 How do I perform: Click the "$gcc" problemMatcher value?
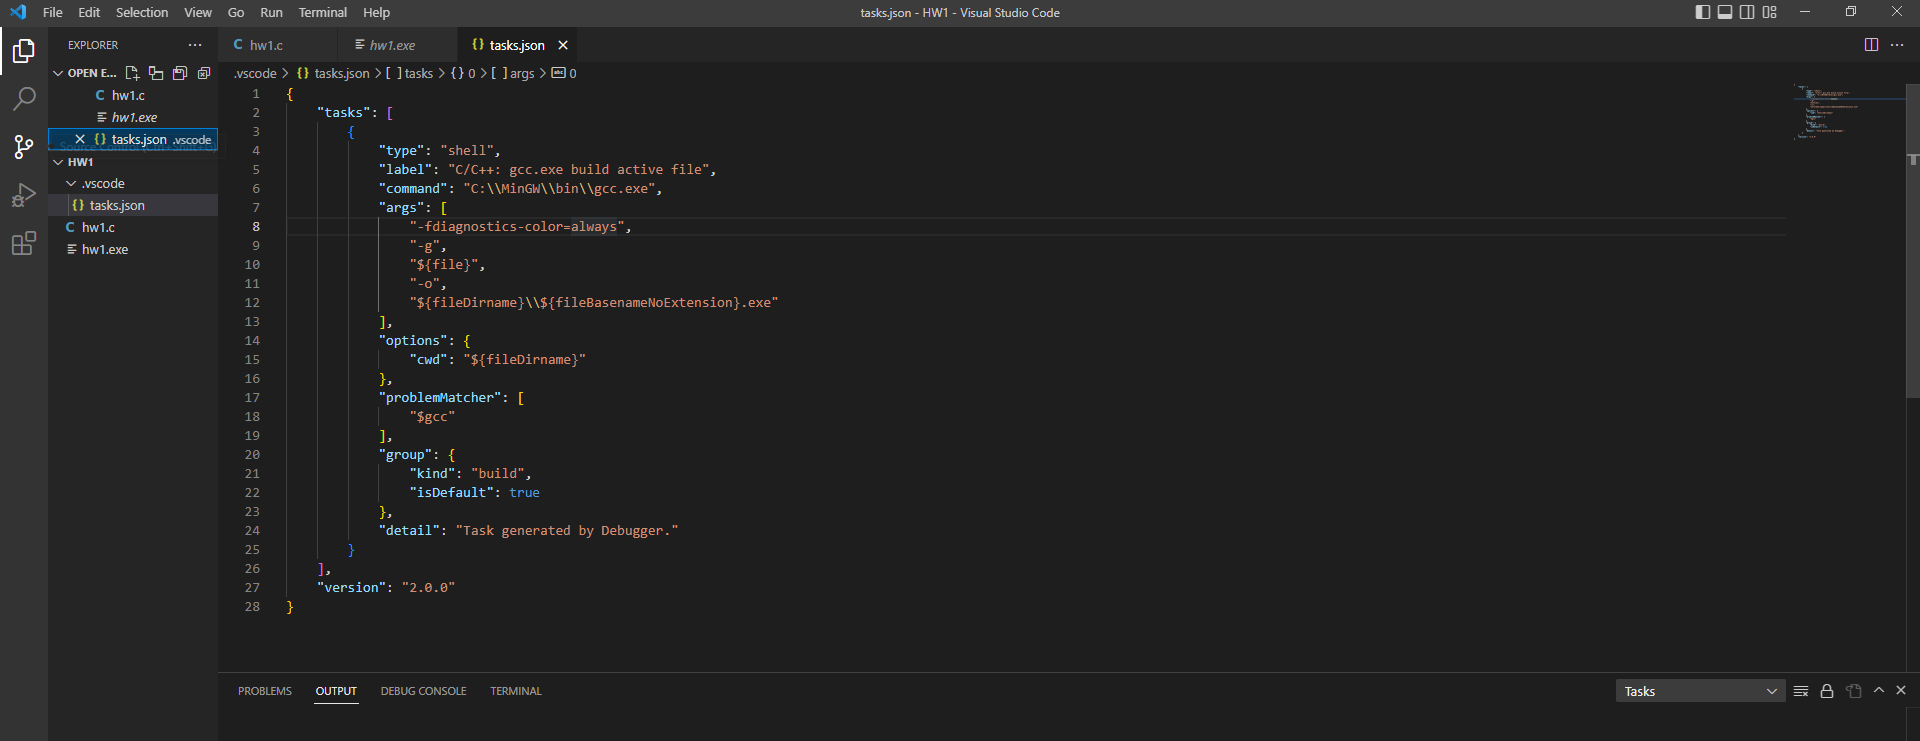click(432, 417)
